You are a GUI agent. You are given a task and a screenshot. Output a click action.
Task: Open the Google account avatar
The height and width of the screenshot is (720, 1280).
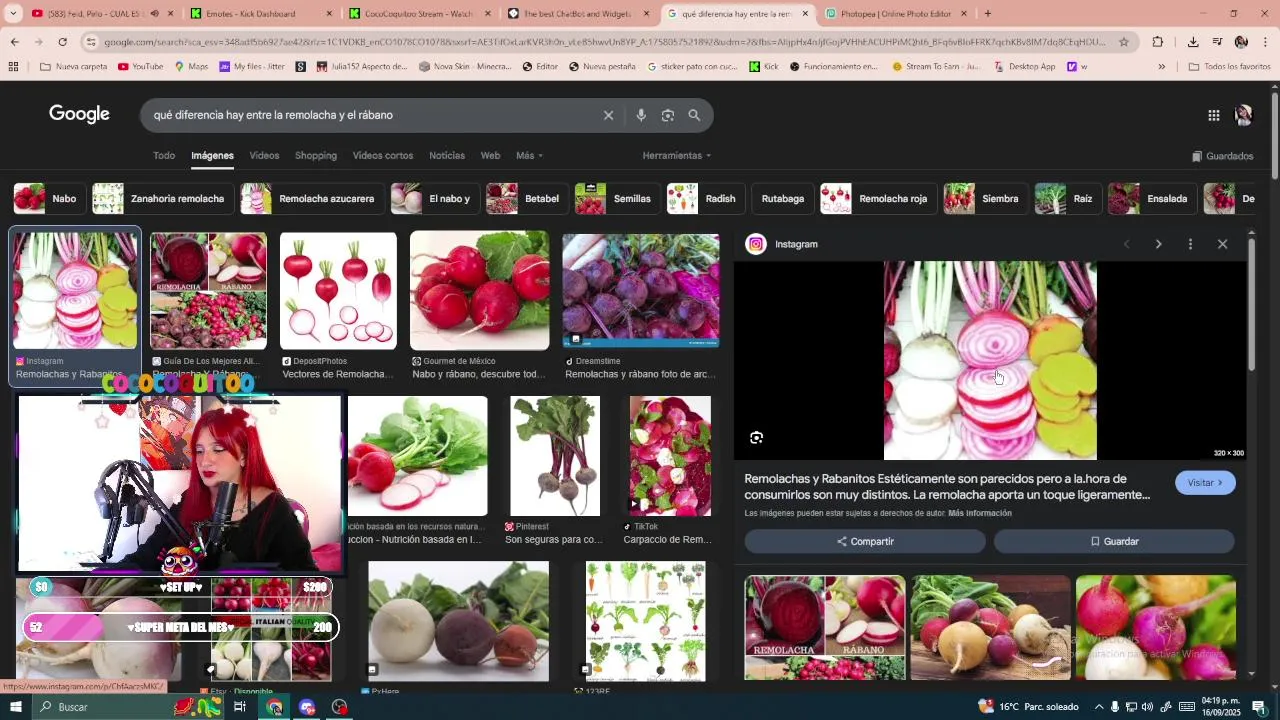tap(1243, 115)
